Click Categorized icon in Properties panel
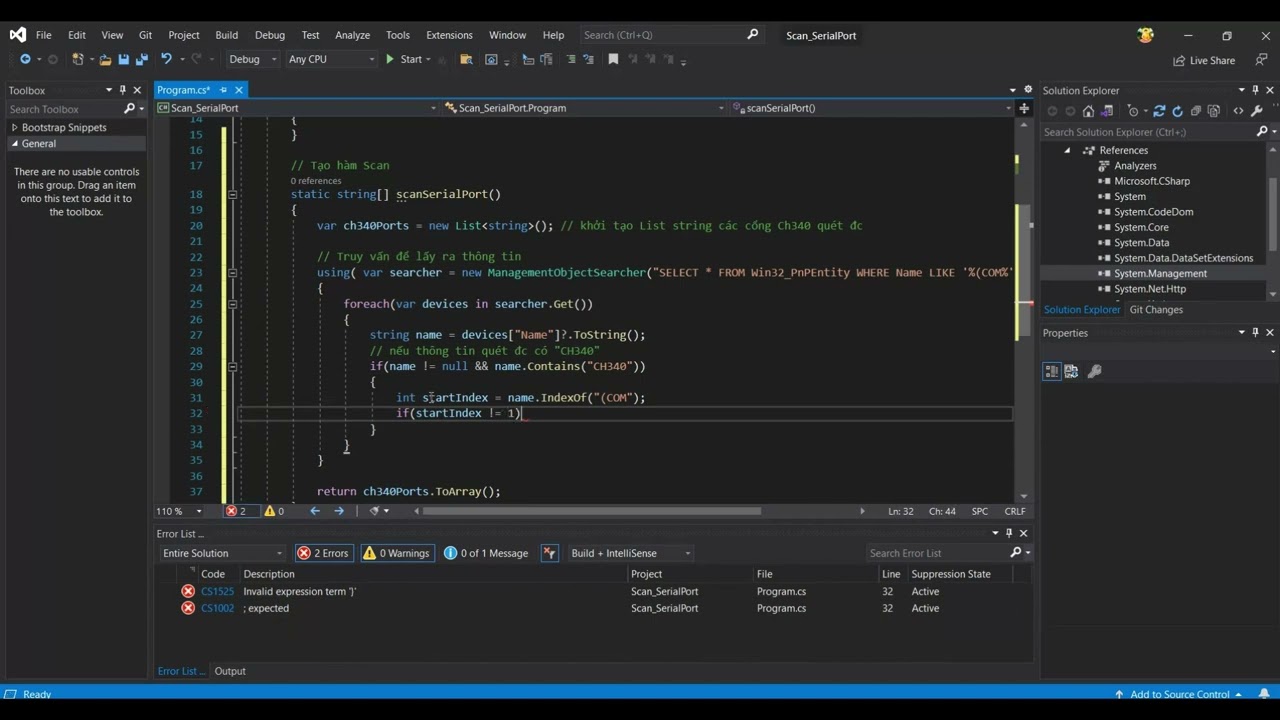 tap(1052, 372)
